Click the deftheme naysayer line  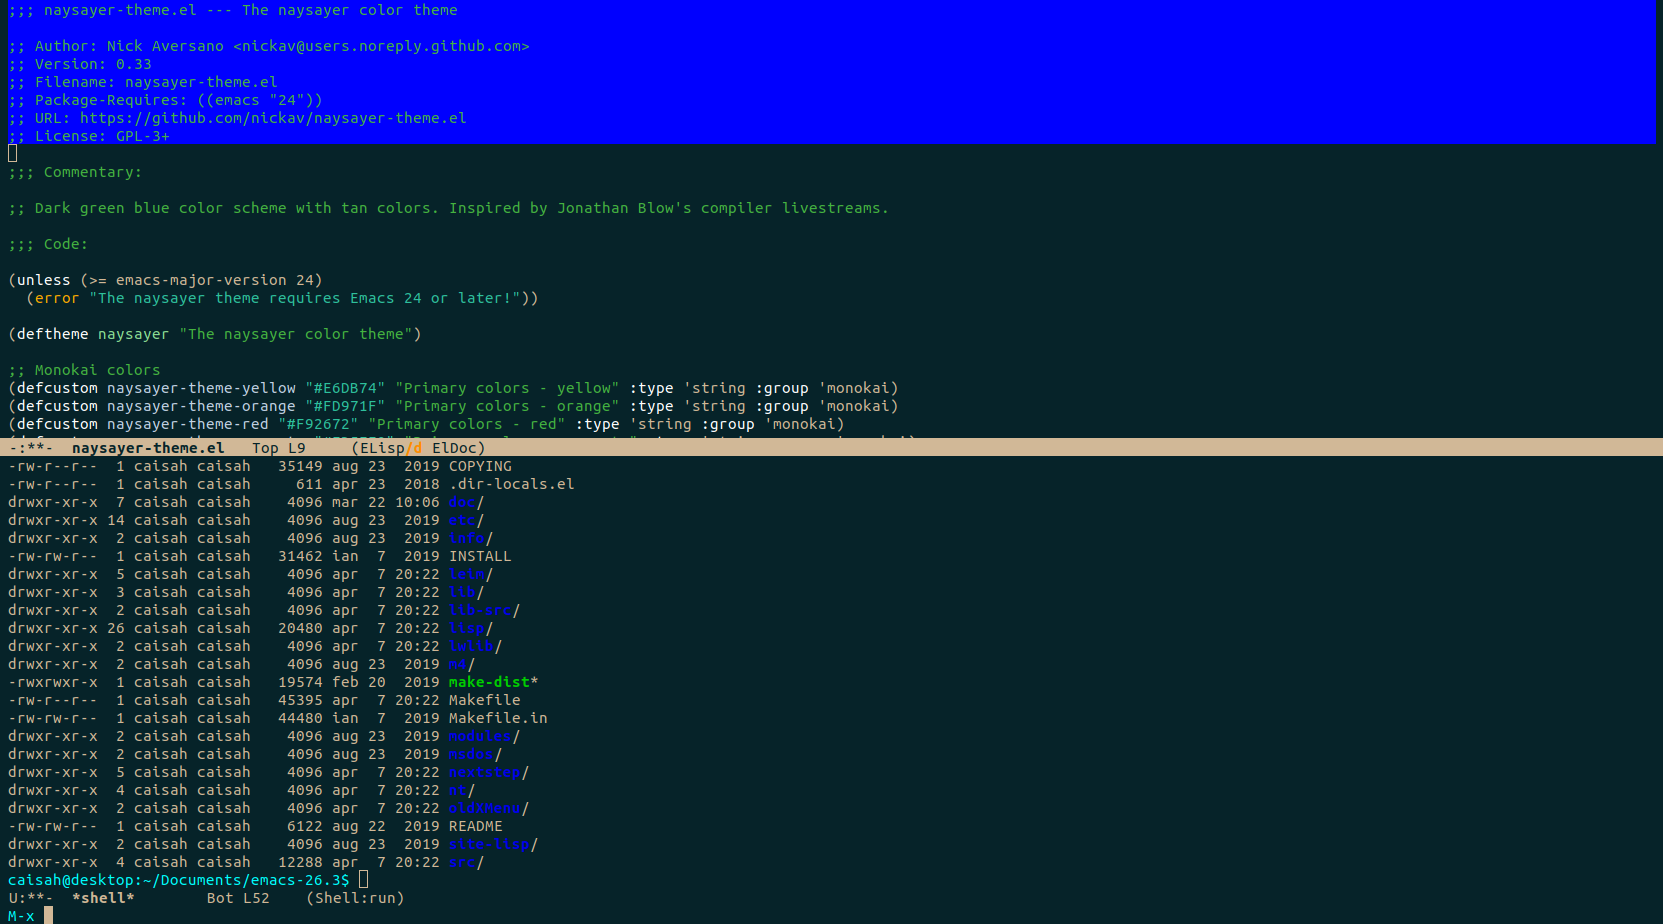pyautogui.click(x=215, y=334)
